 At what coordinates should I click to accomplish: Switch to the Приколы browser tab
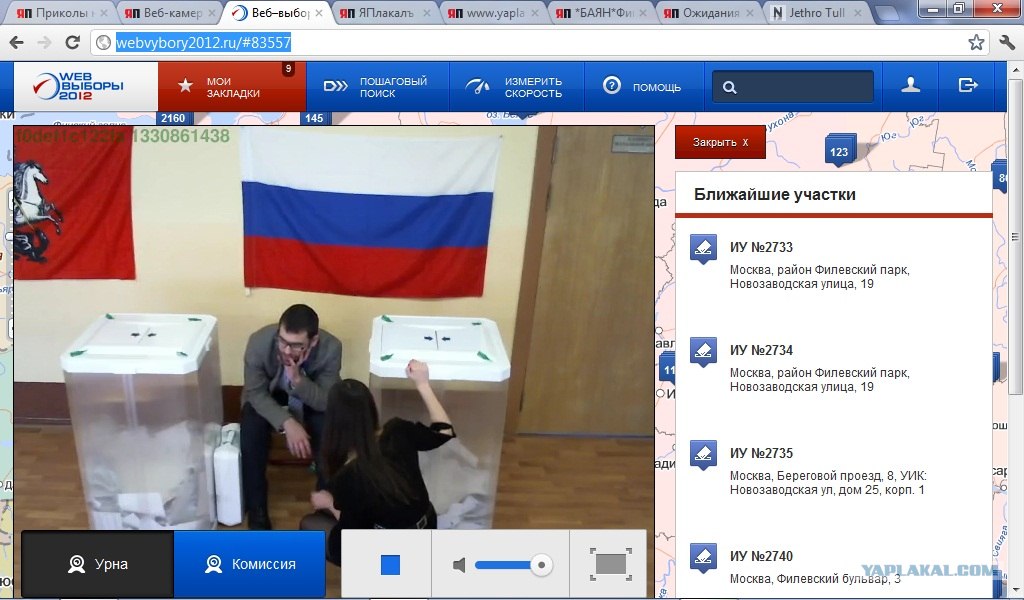62,12
